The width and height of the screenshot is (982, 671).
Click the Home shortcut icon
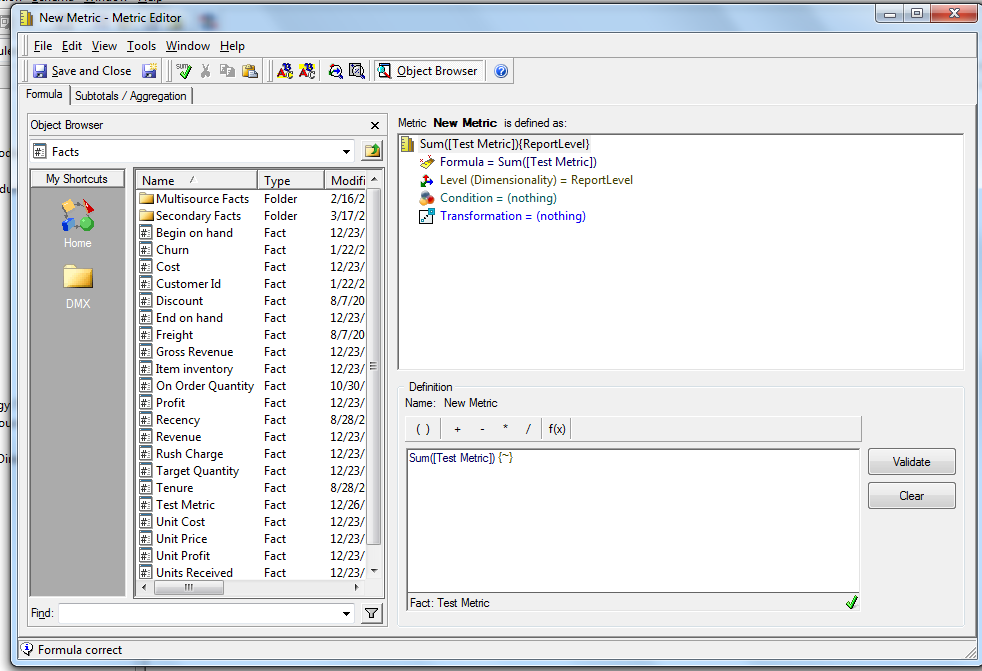(x=77, y=215)
